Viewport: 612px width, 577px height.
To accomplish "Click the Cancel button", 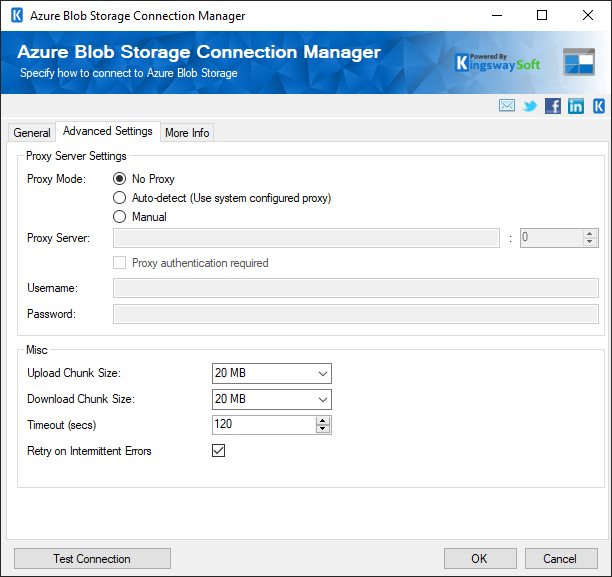I will point(560,559).
